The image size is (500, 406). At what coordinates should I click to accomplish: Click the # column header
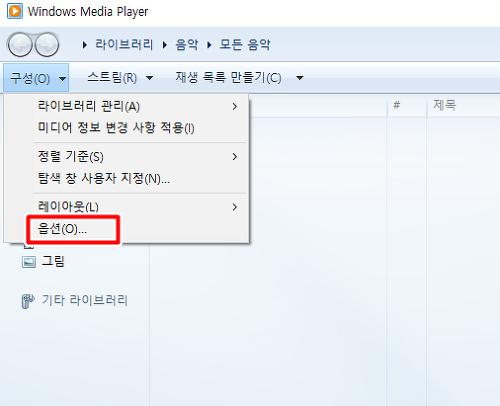pos(407,106)
